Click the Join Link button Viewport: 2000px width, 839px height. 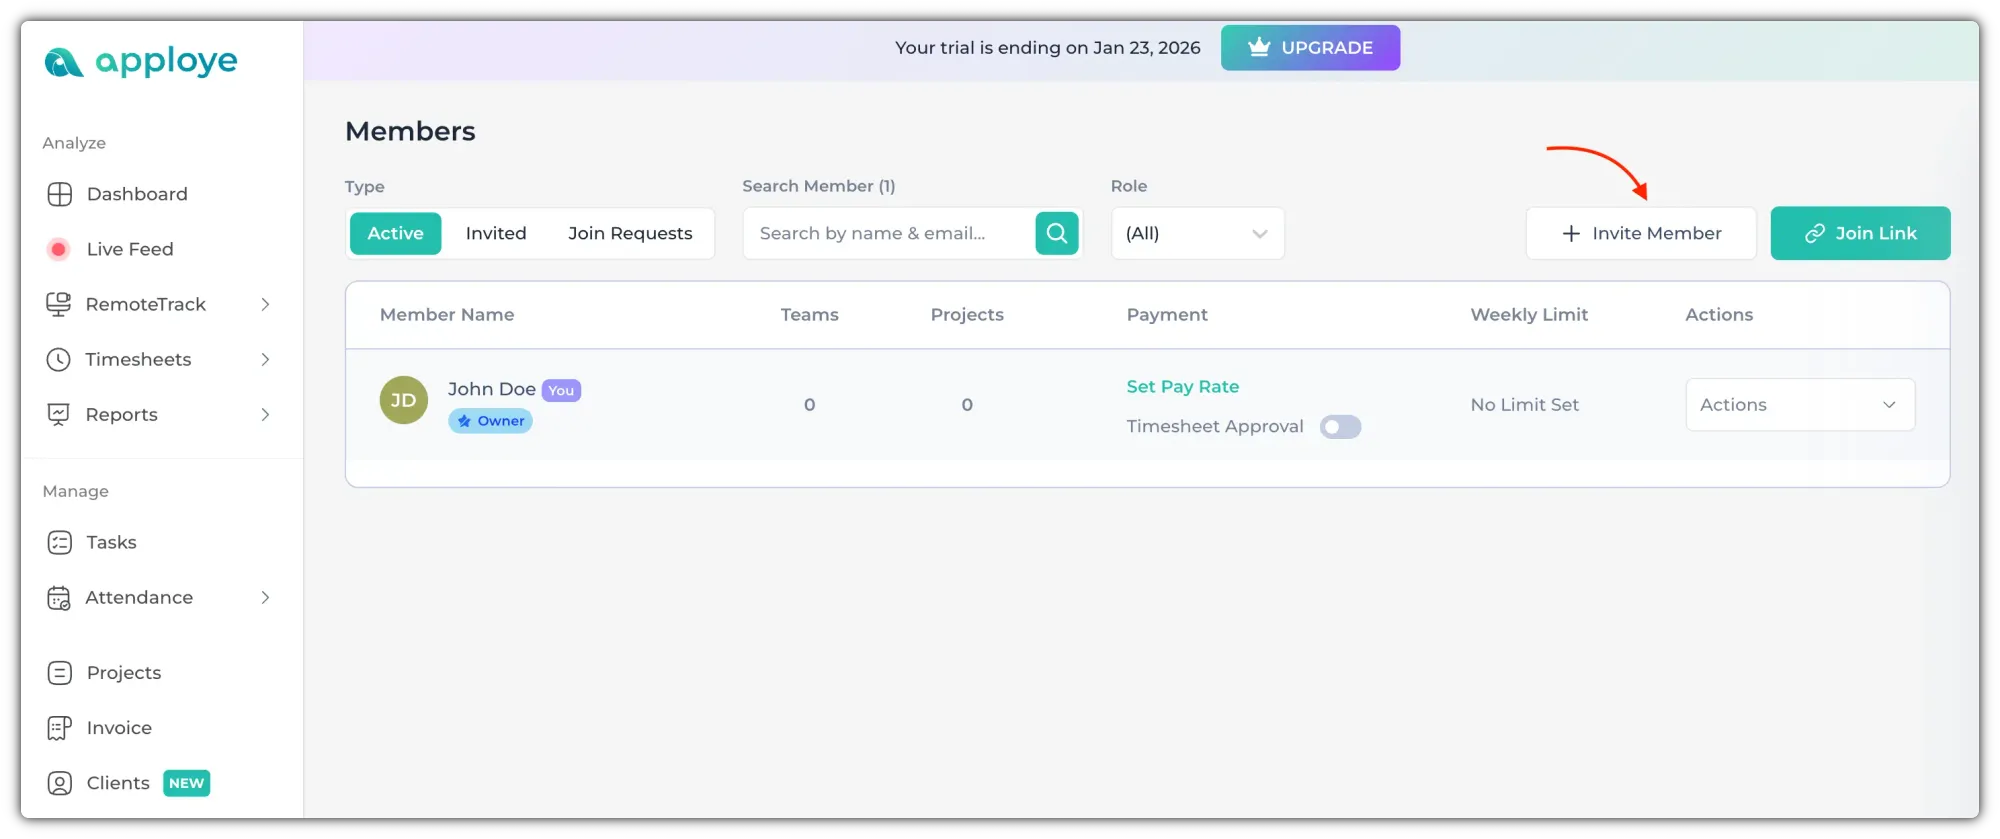tap(1860, 233)
